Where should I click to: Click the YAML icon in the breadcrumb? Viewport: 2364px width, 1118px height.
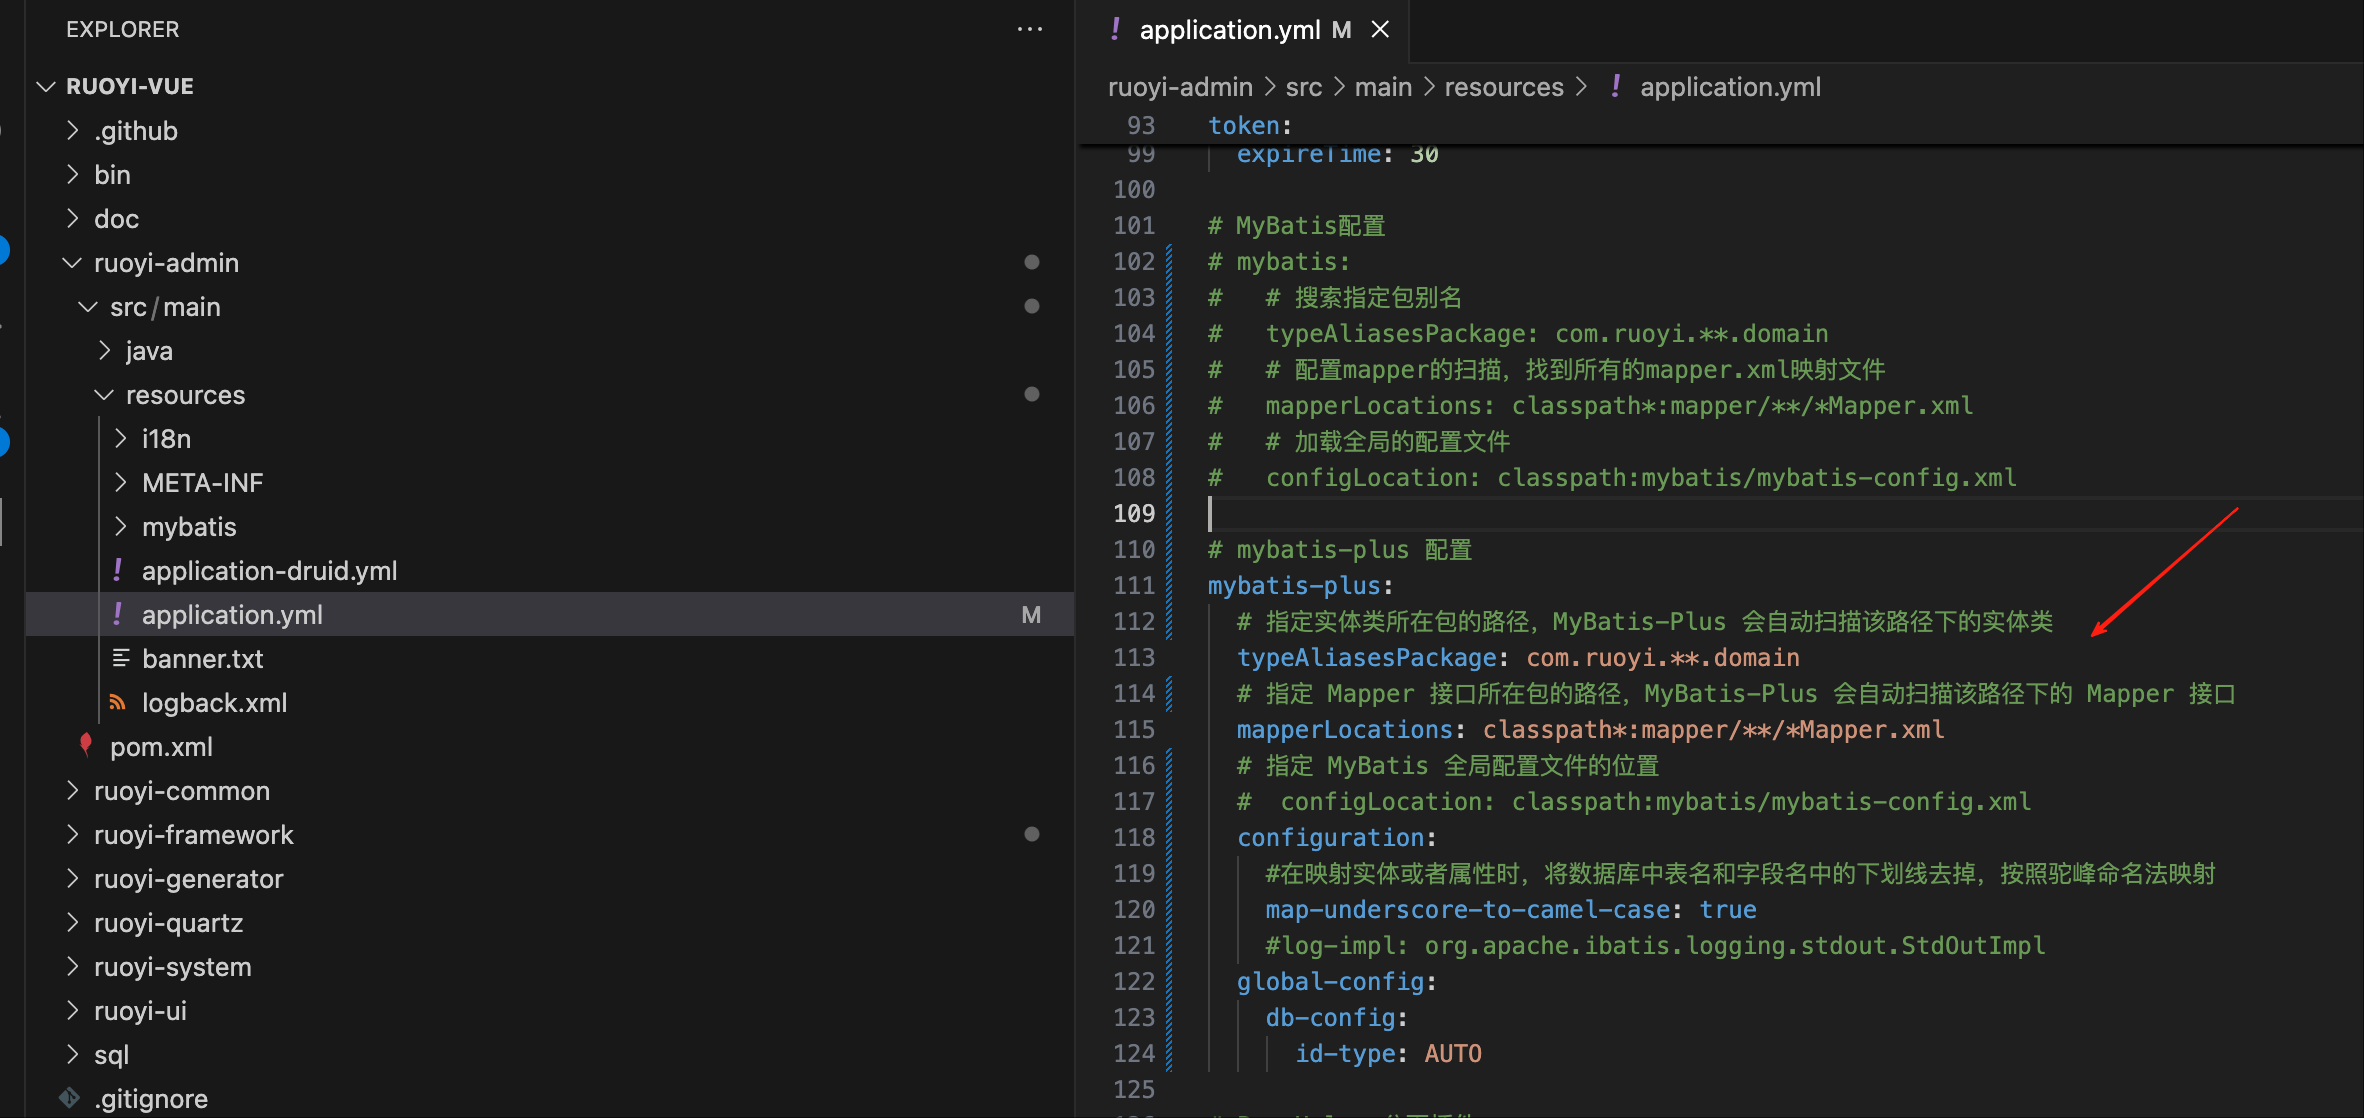[x=1616, y=87]
